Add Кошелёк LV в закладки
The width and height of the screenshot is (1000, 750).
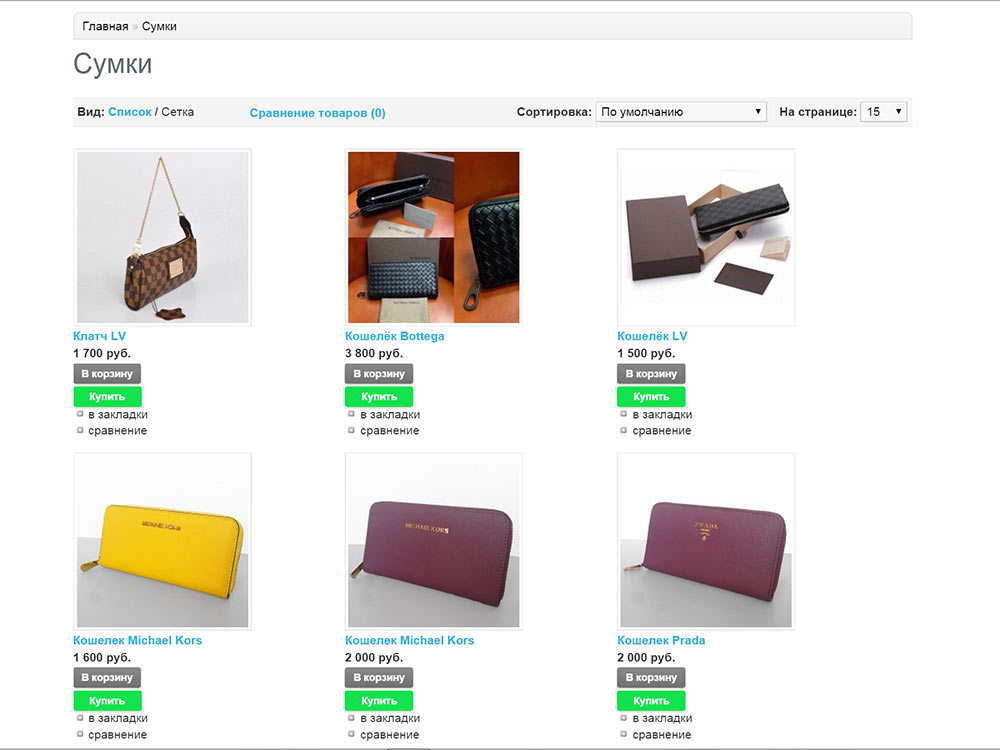pos(663,415)
